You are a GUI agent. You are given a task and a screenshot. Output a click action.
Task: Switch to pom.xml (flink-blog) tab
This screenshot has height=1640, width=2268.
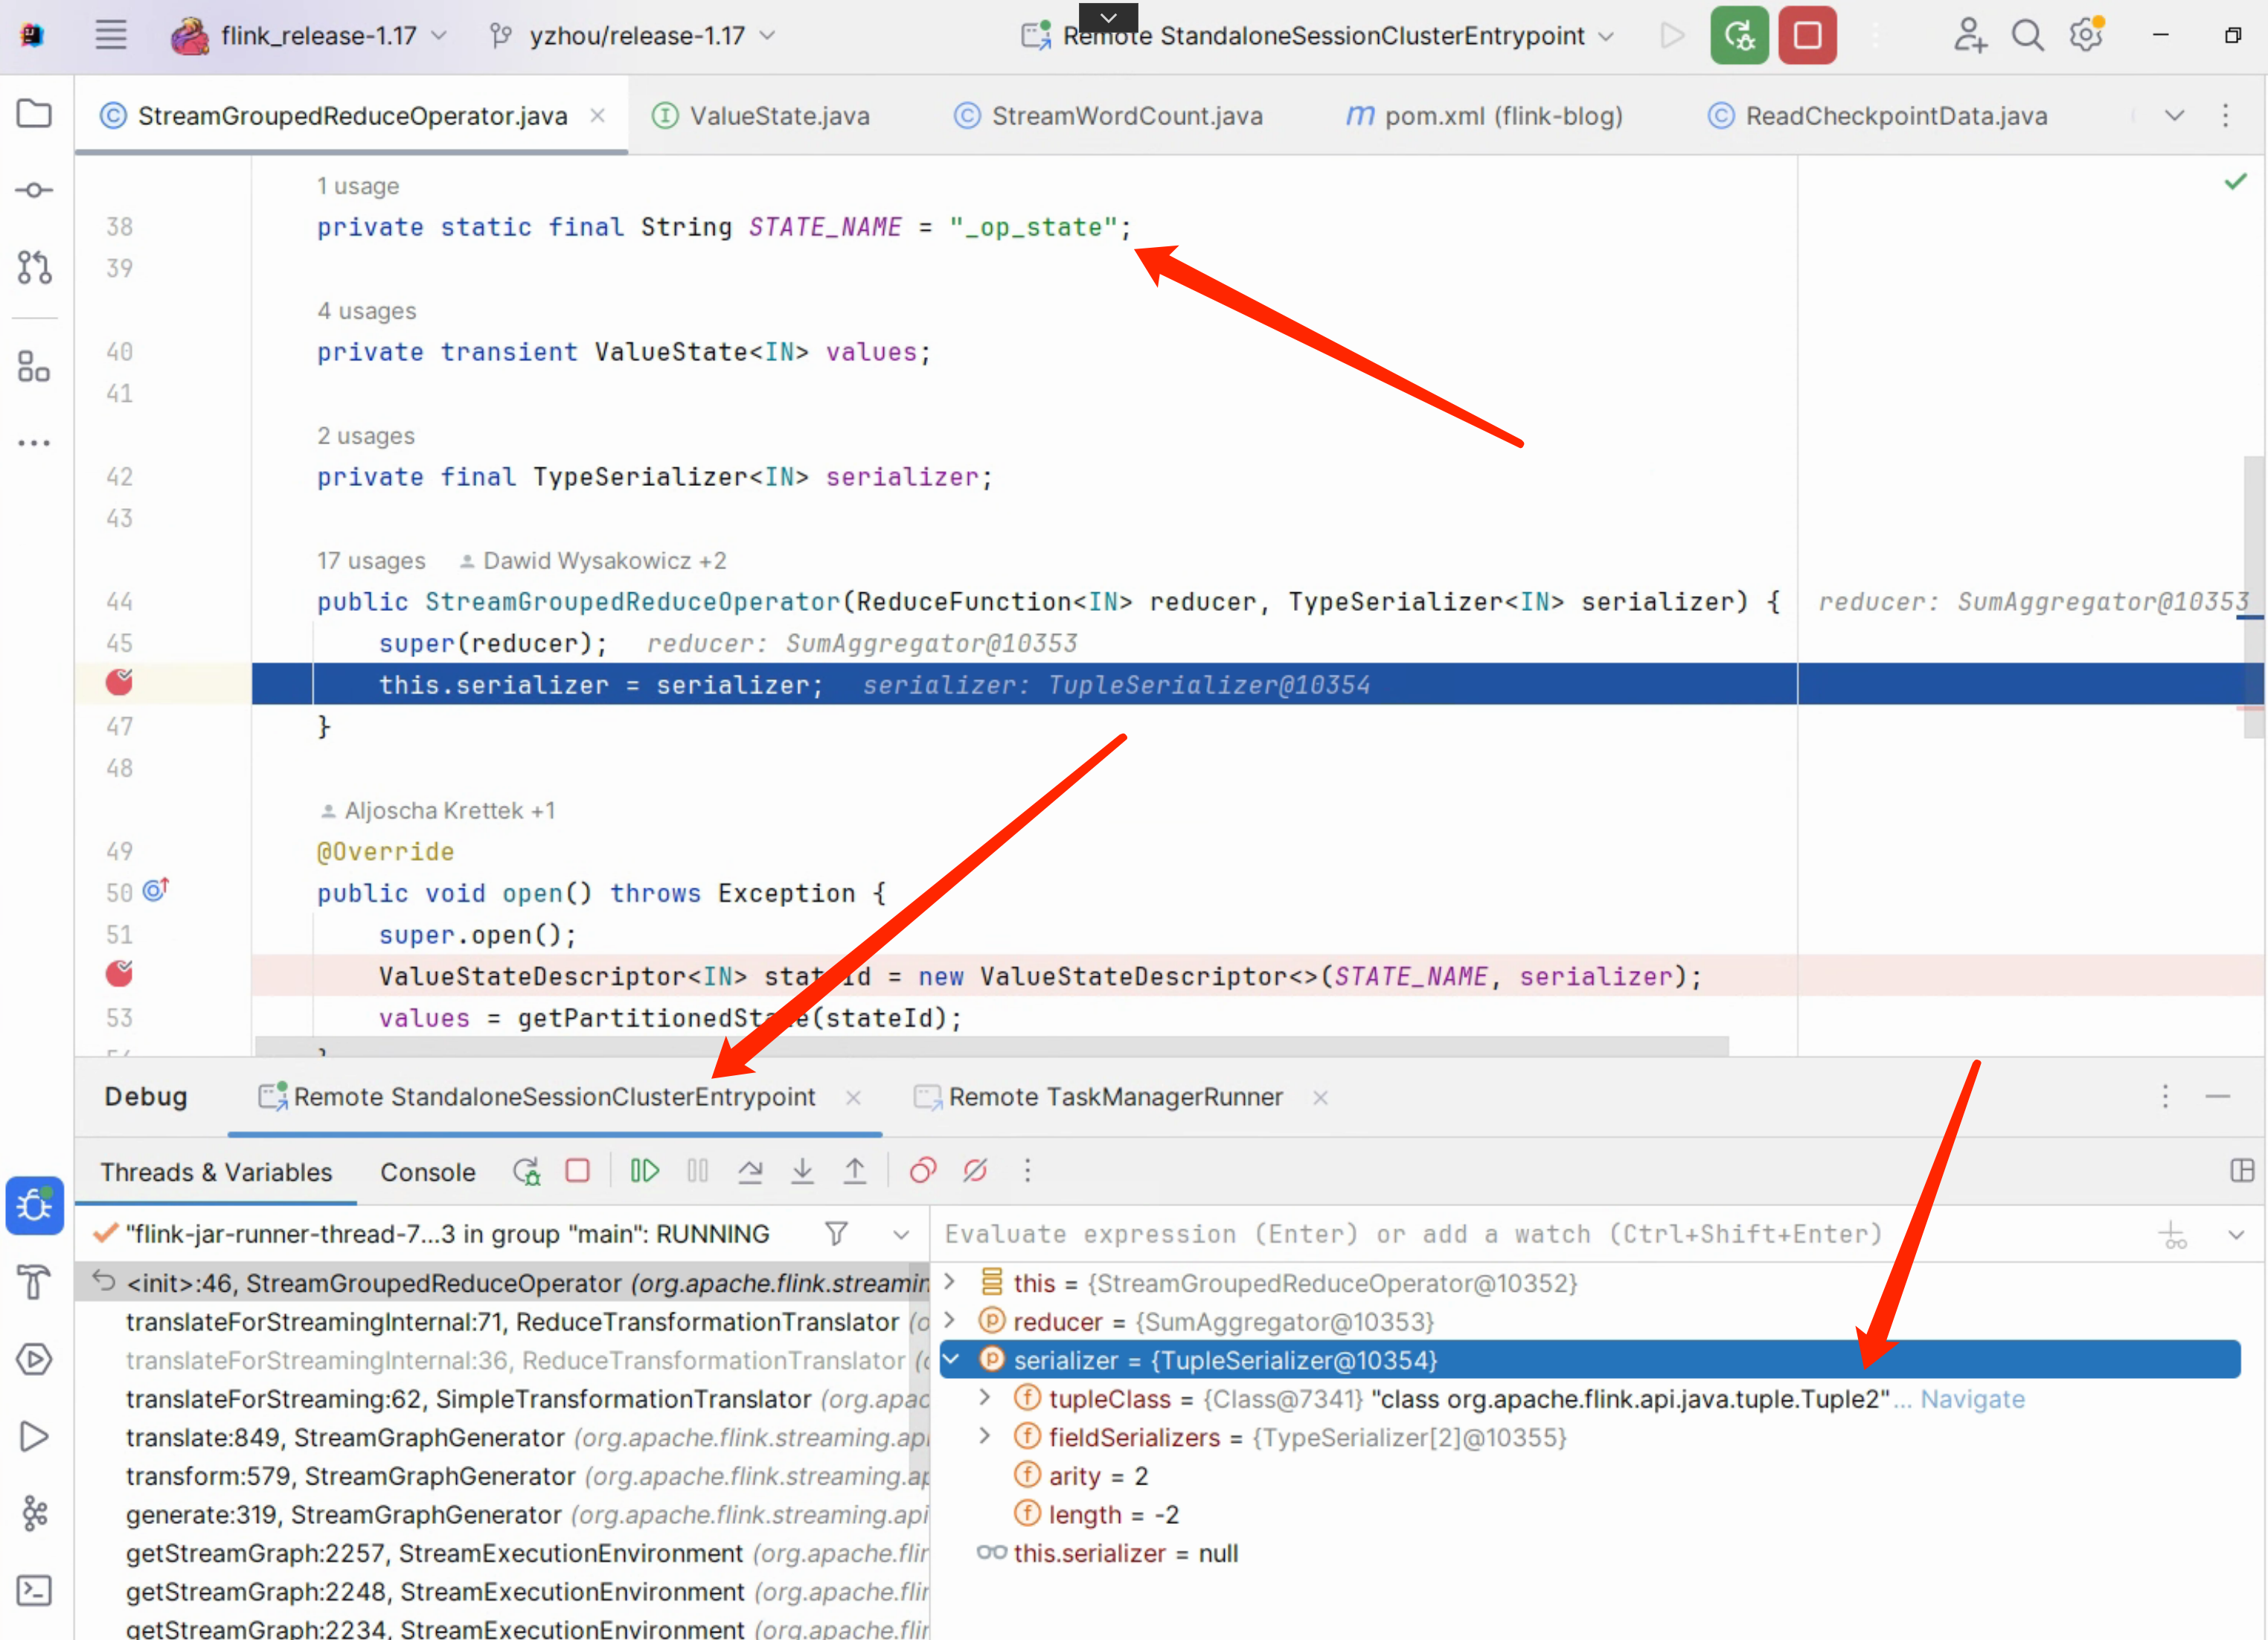pyautogui.click(x=1484, y=116)
